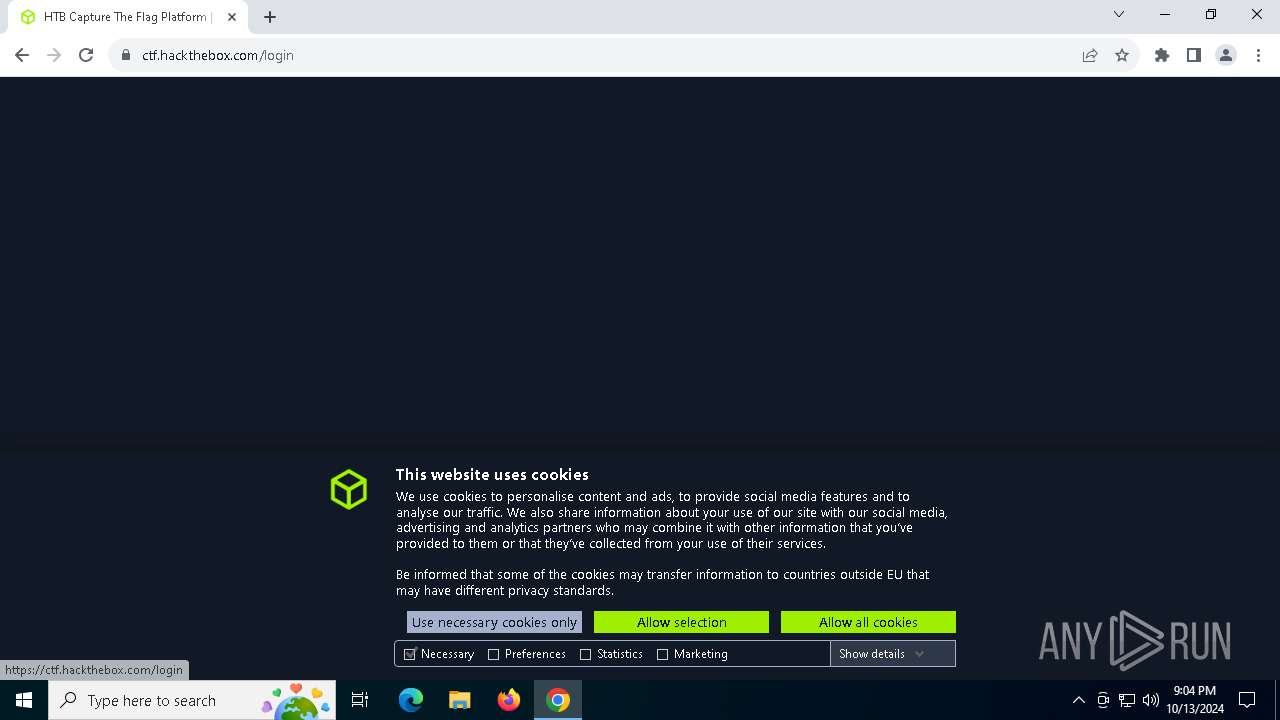Enable the Statistics cookies checkbox
1280x720 pixels.
(x=586, y=654)
